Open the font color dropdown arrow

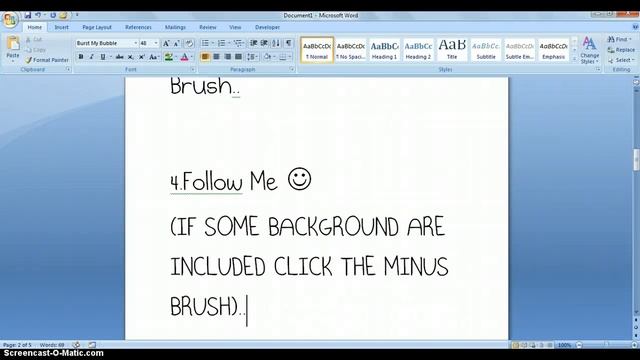[x=192, y=57]
